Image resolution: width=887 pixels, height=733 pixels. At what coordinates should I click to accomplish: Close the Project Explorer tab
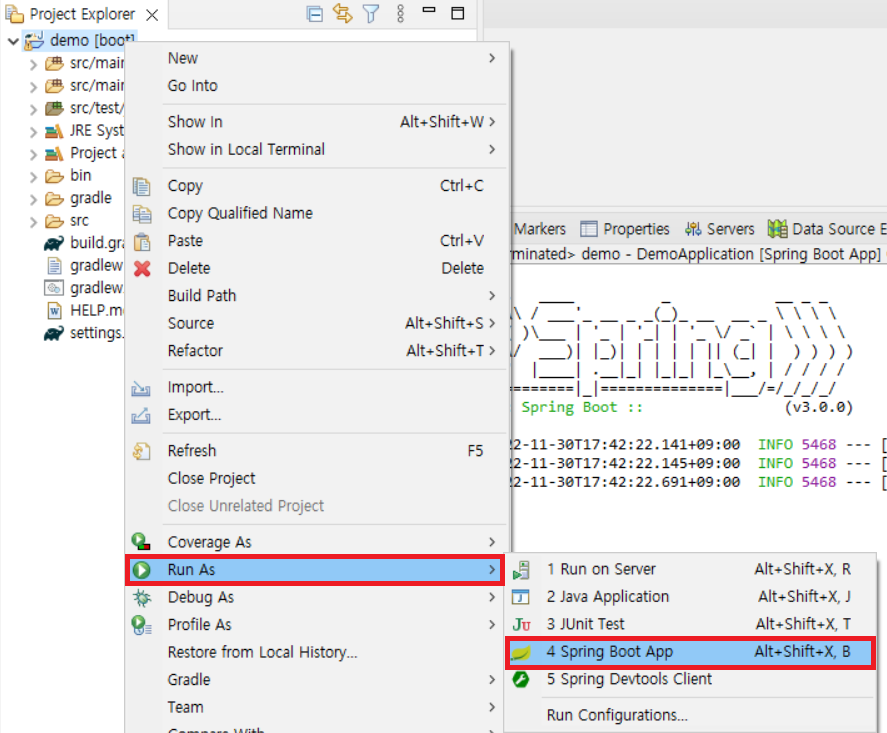click(152, 15)
